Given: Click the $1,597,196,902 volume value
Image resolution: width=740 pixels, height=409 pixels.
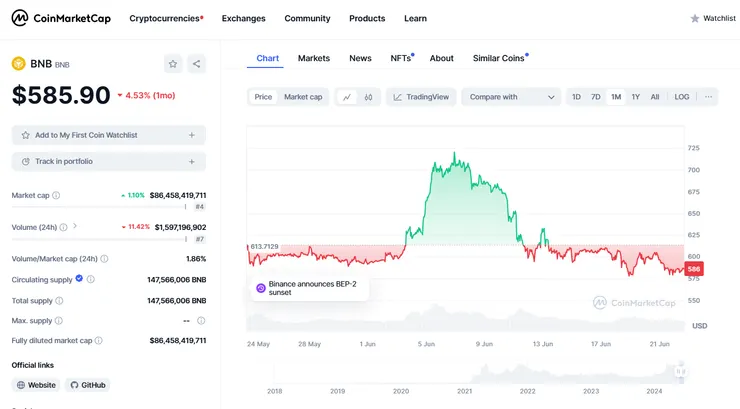Looking at the screenshot, I should (180, 227).
